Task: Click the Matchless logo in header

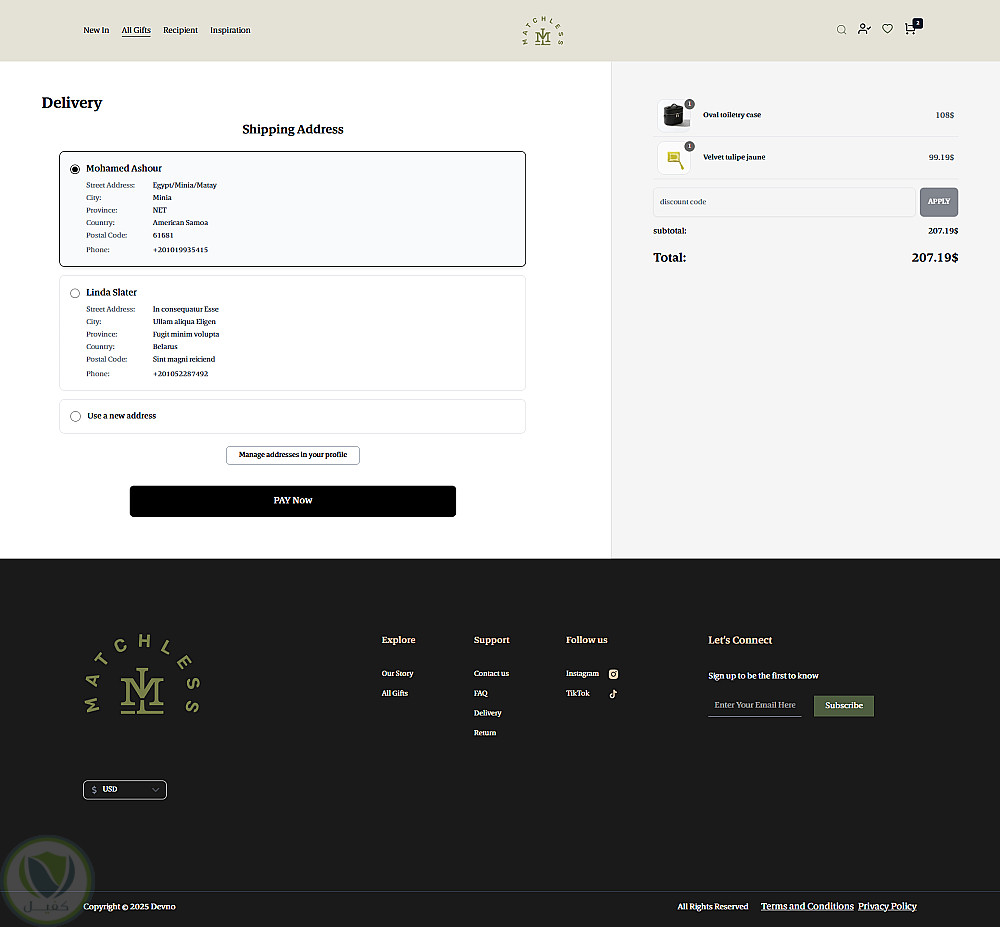Action: click(543, 31)
